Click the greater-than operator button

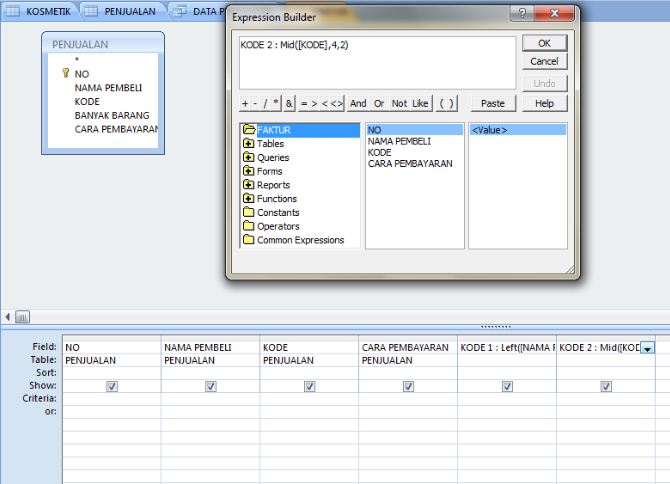tap(314, 103)
